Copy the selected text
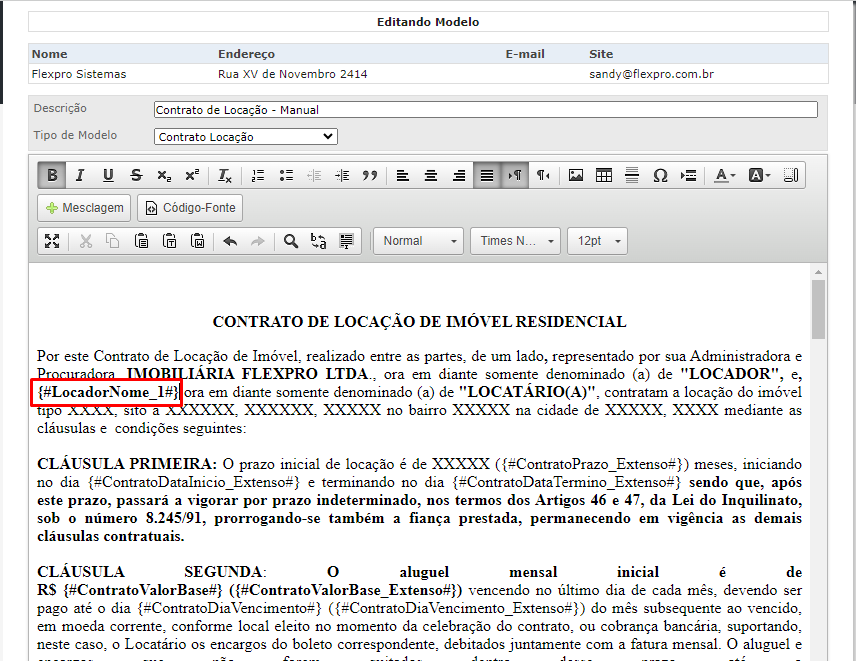Image resolution: width=856 pixels, height=661 pixels. point(113,241)
